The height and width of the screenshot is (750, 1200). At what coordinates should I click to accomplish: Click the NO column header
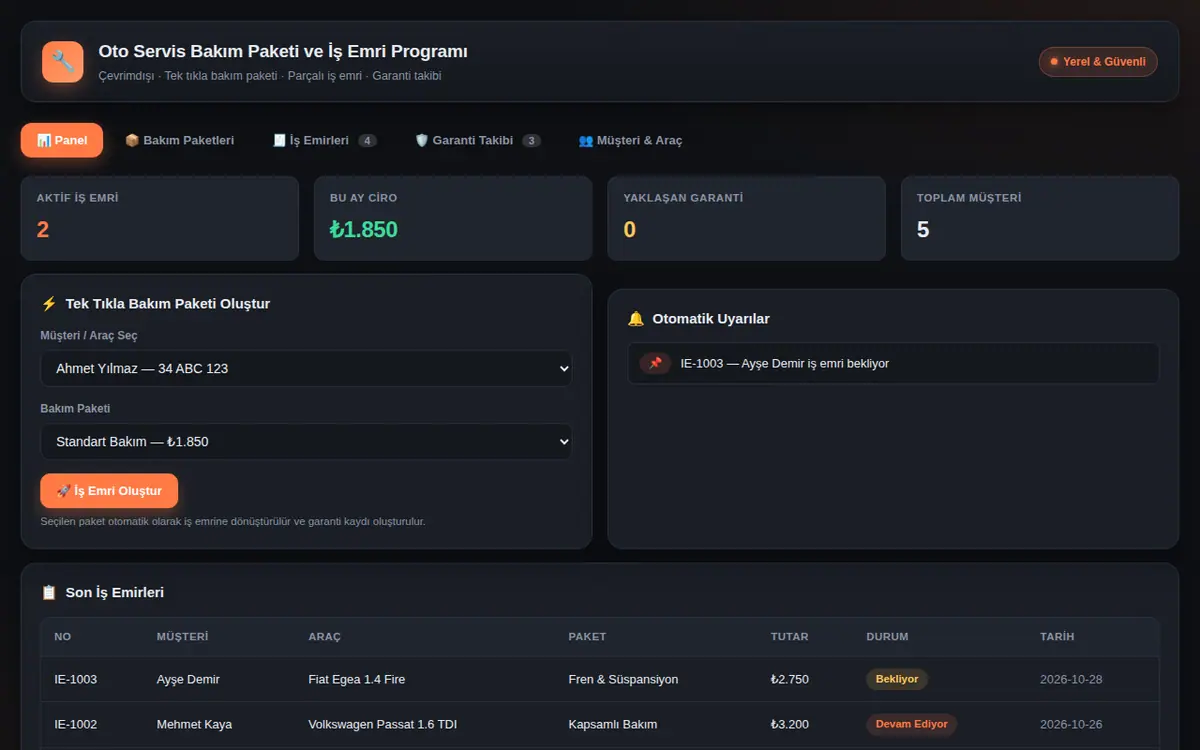click(63, 637)
